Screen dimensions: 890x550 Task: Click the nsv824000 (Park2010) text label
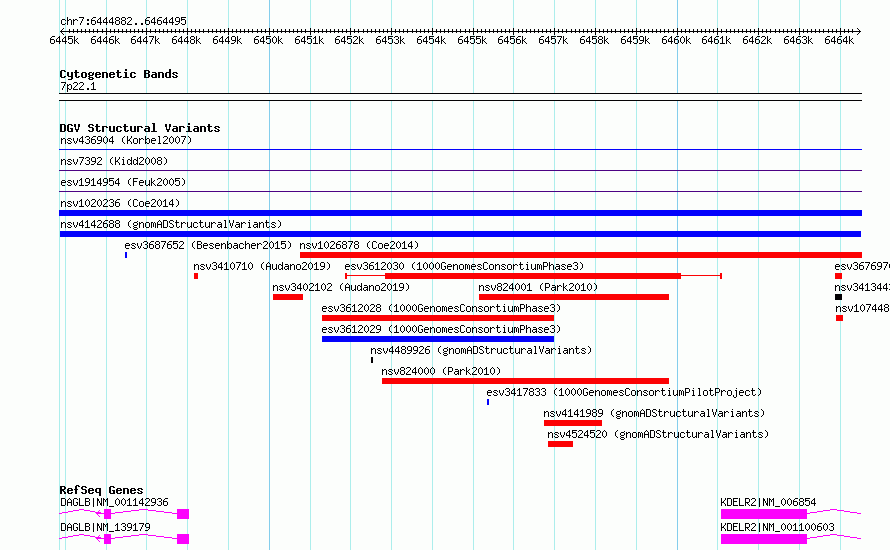pos(441,371)
